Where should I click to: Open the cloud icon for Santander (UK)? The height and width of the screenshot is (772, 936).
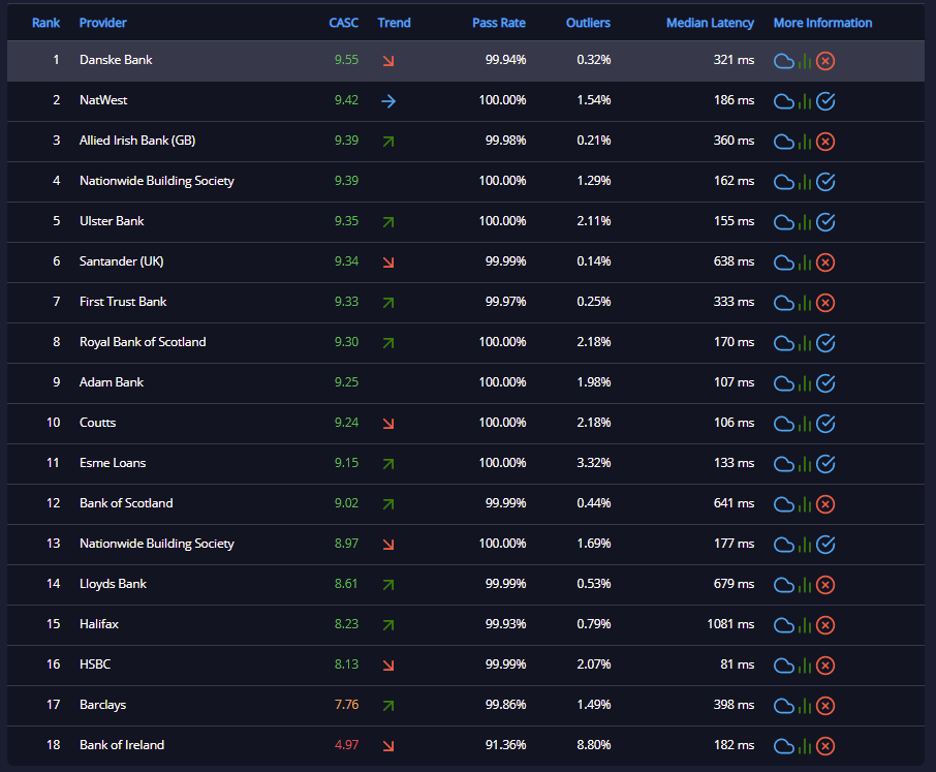pyautogui.click(x=783, y=263)
